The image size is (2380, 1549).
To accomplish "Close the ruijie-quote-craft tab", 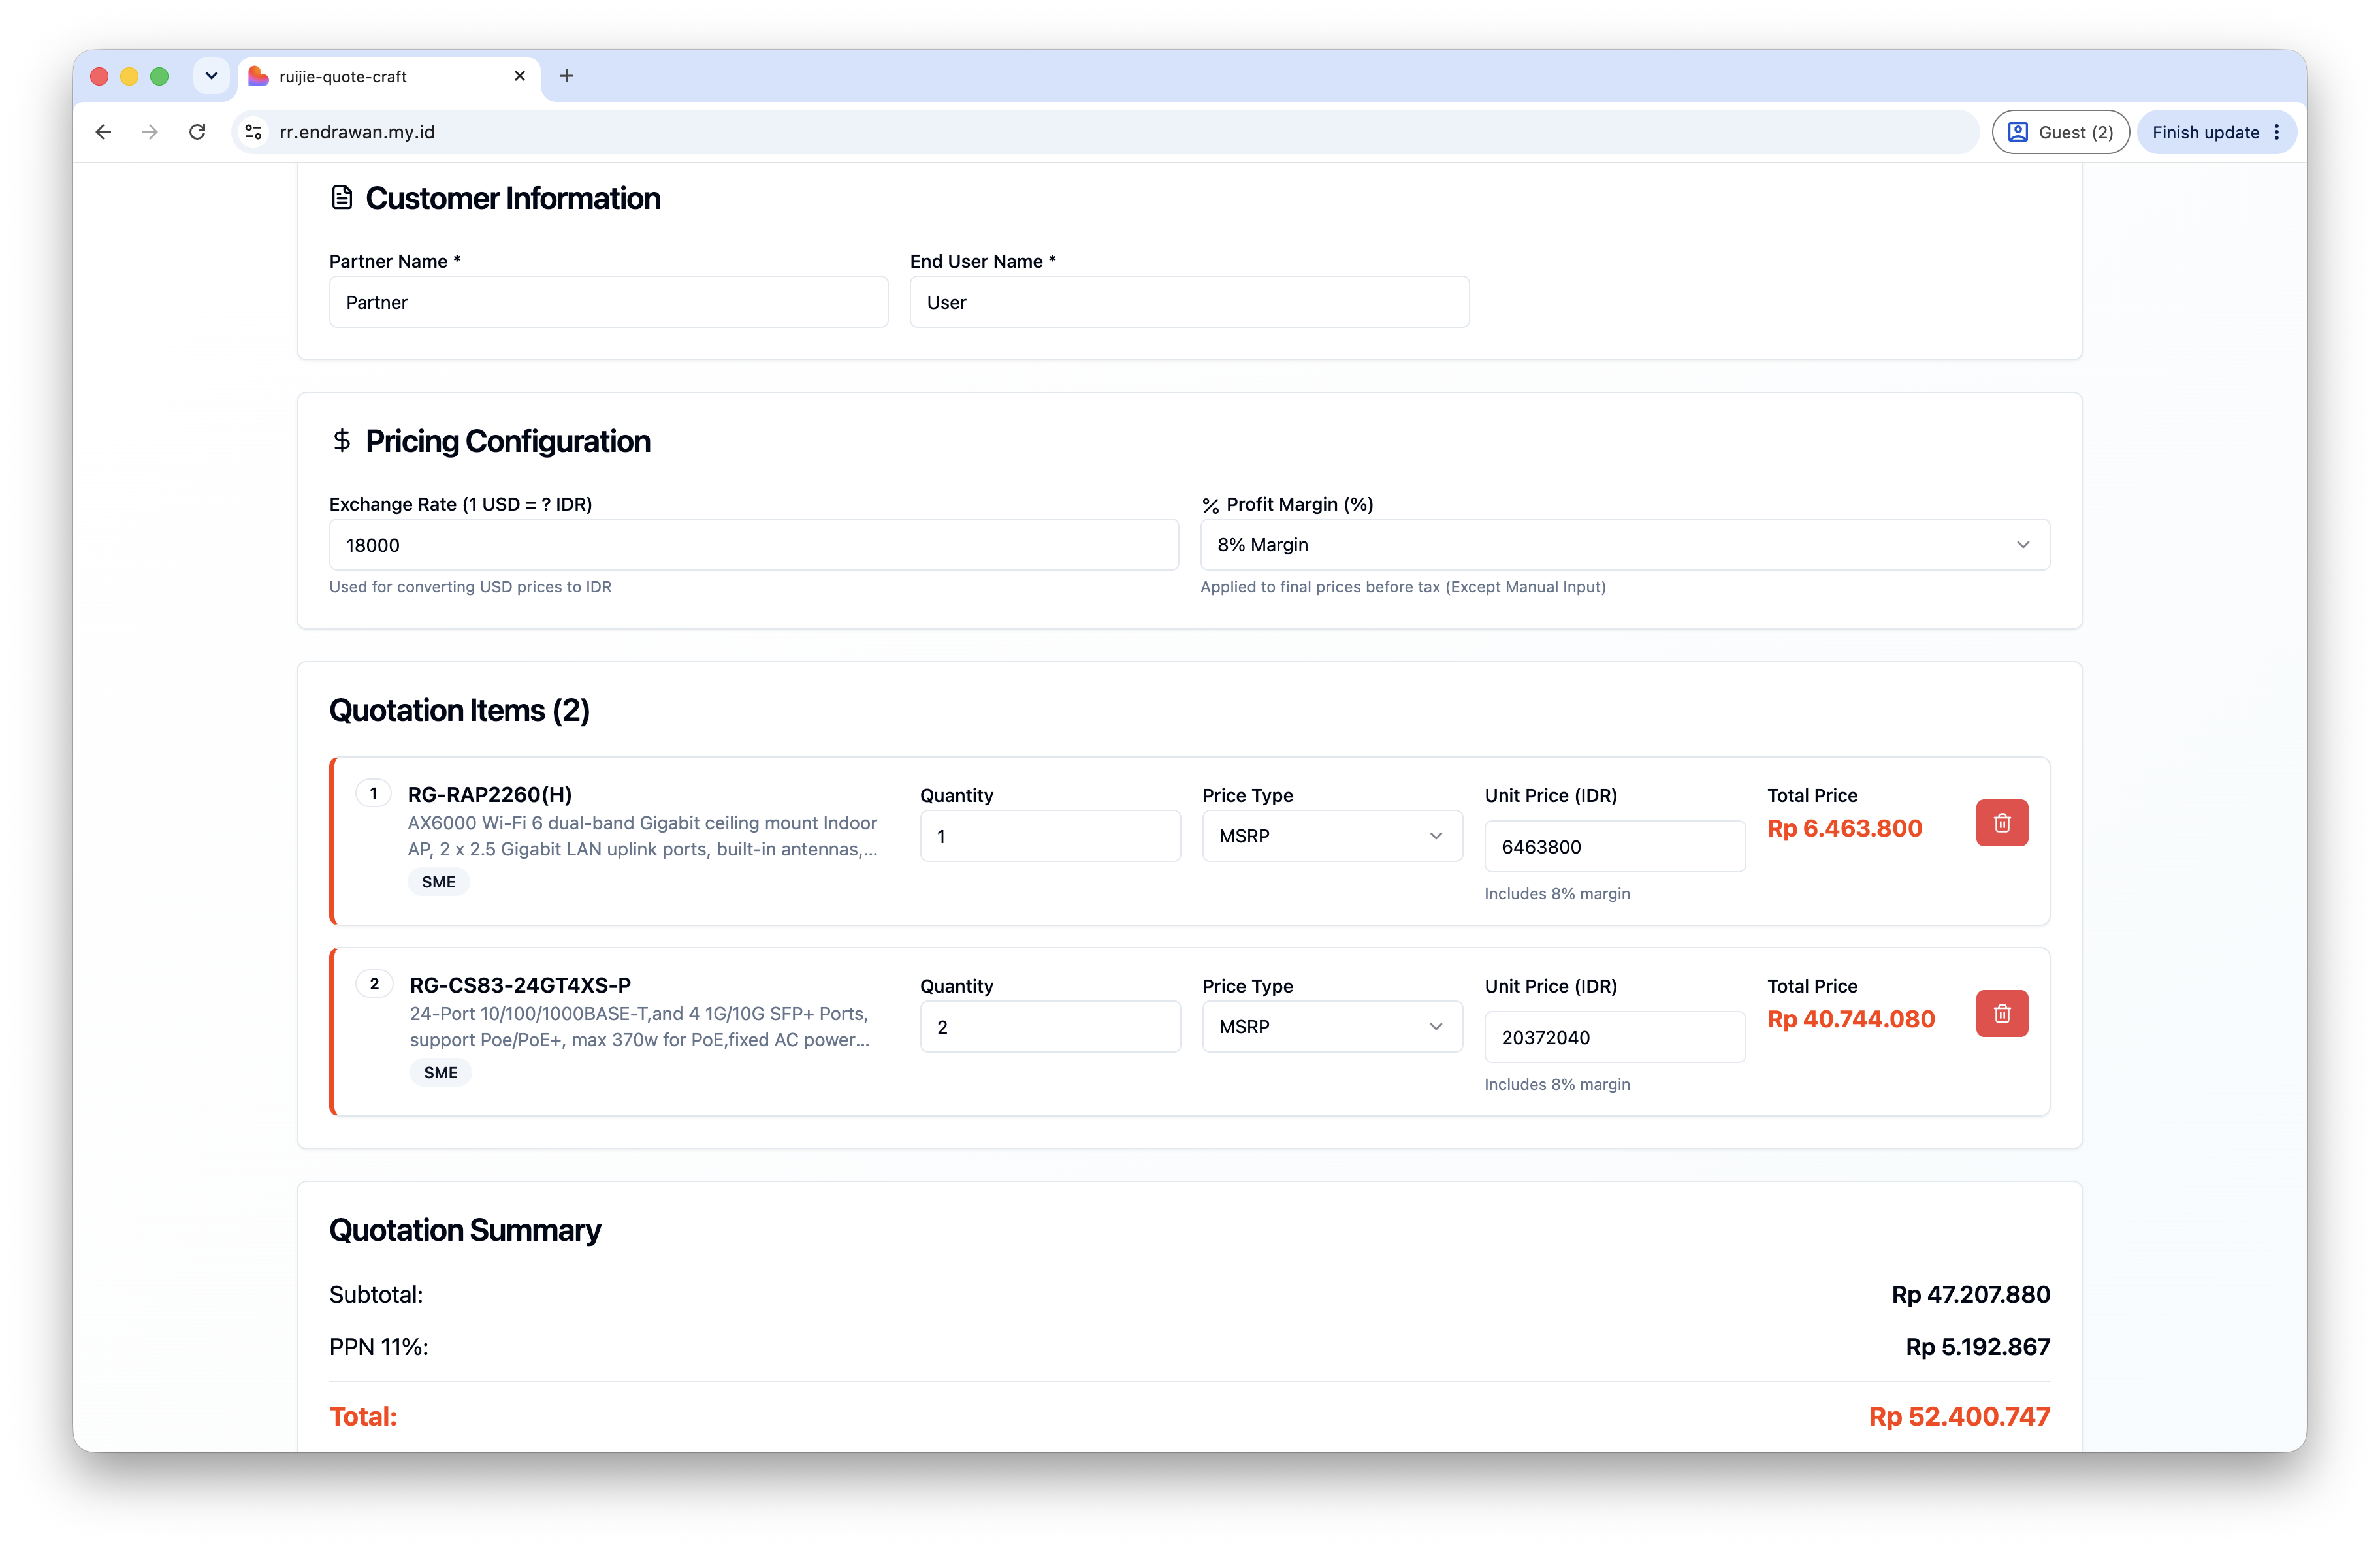I will click(x=520, y=76).
